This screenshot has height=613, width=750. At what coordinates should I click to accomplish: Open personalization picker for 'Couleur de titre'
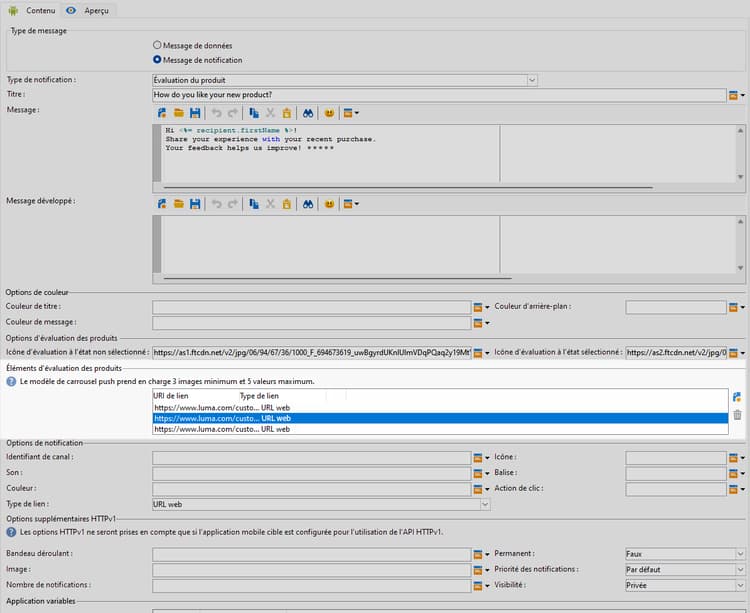(479, 307)
